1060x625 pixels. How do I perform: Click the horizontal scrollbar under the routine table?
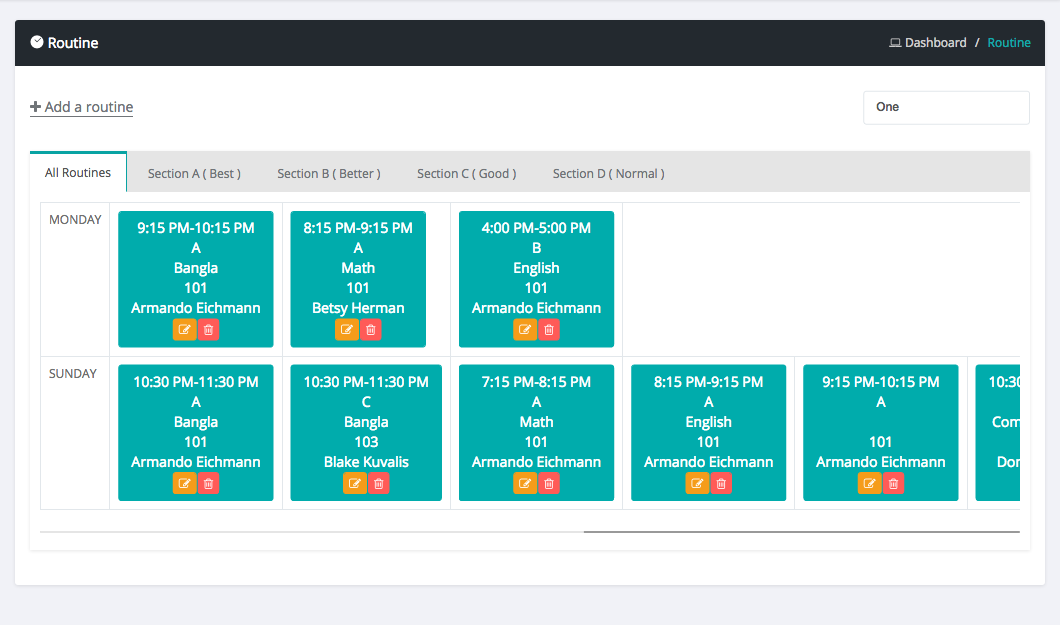pyautogui.click(x=800, y=532)
